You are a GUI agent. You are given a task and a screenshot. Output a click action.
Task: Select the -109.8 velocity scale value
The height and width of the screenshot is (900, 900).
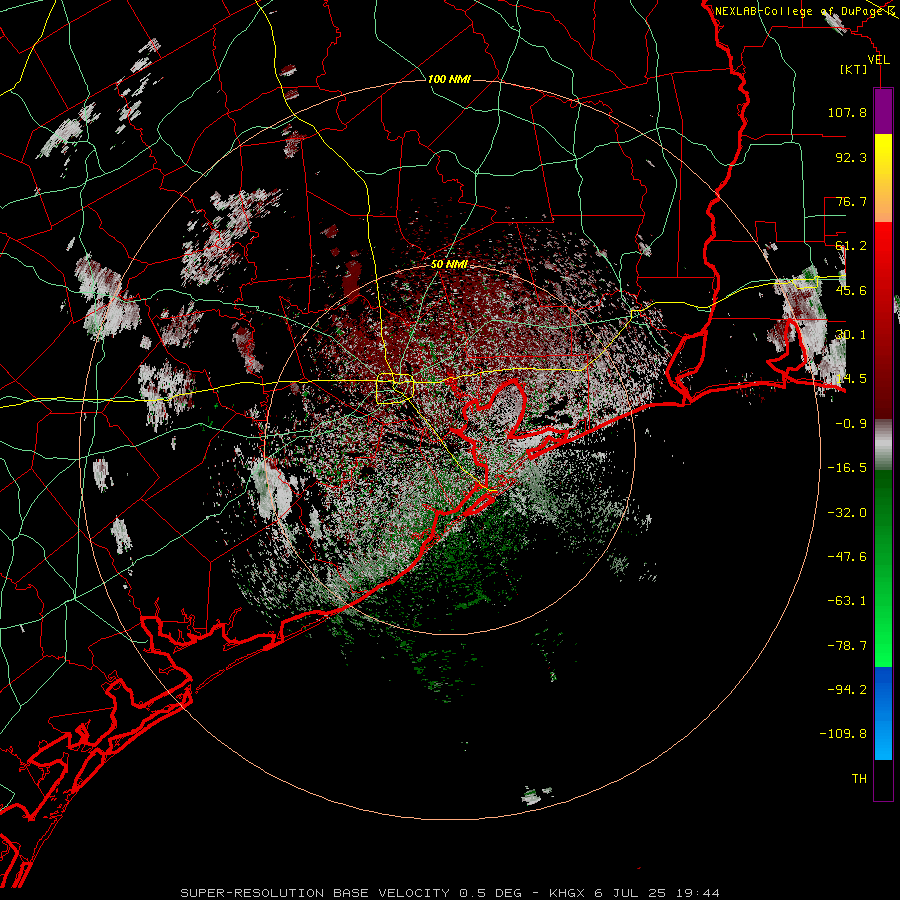point(843,734)
